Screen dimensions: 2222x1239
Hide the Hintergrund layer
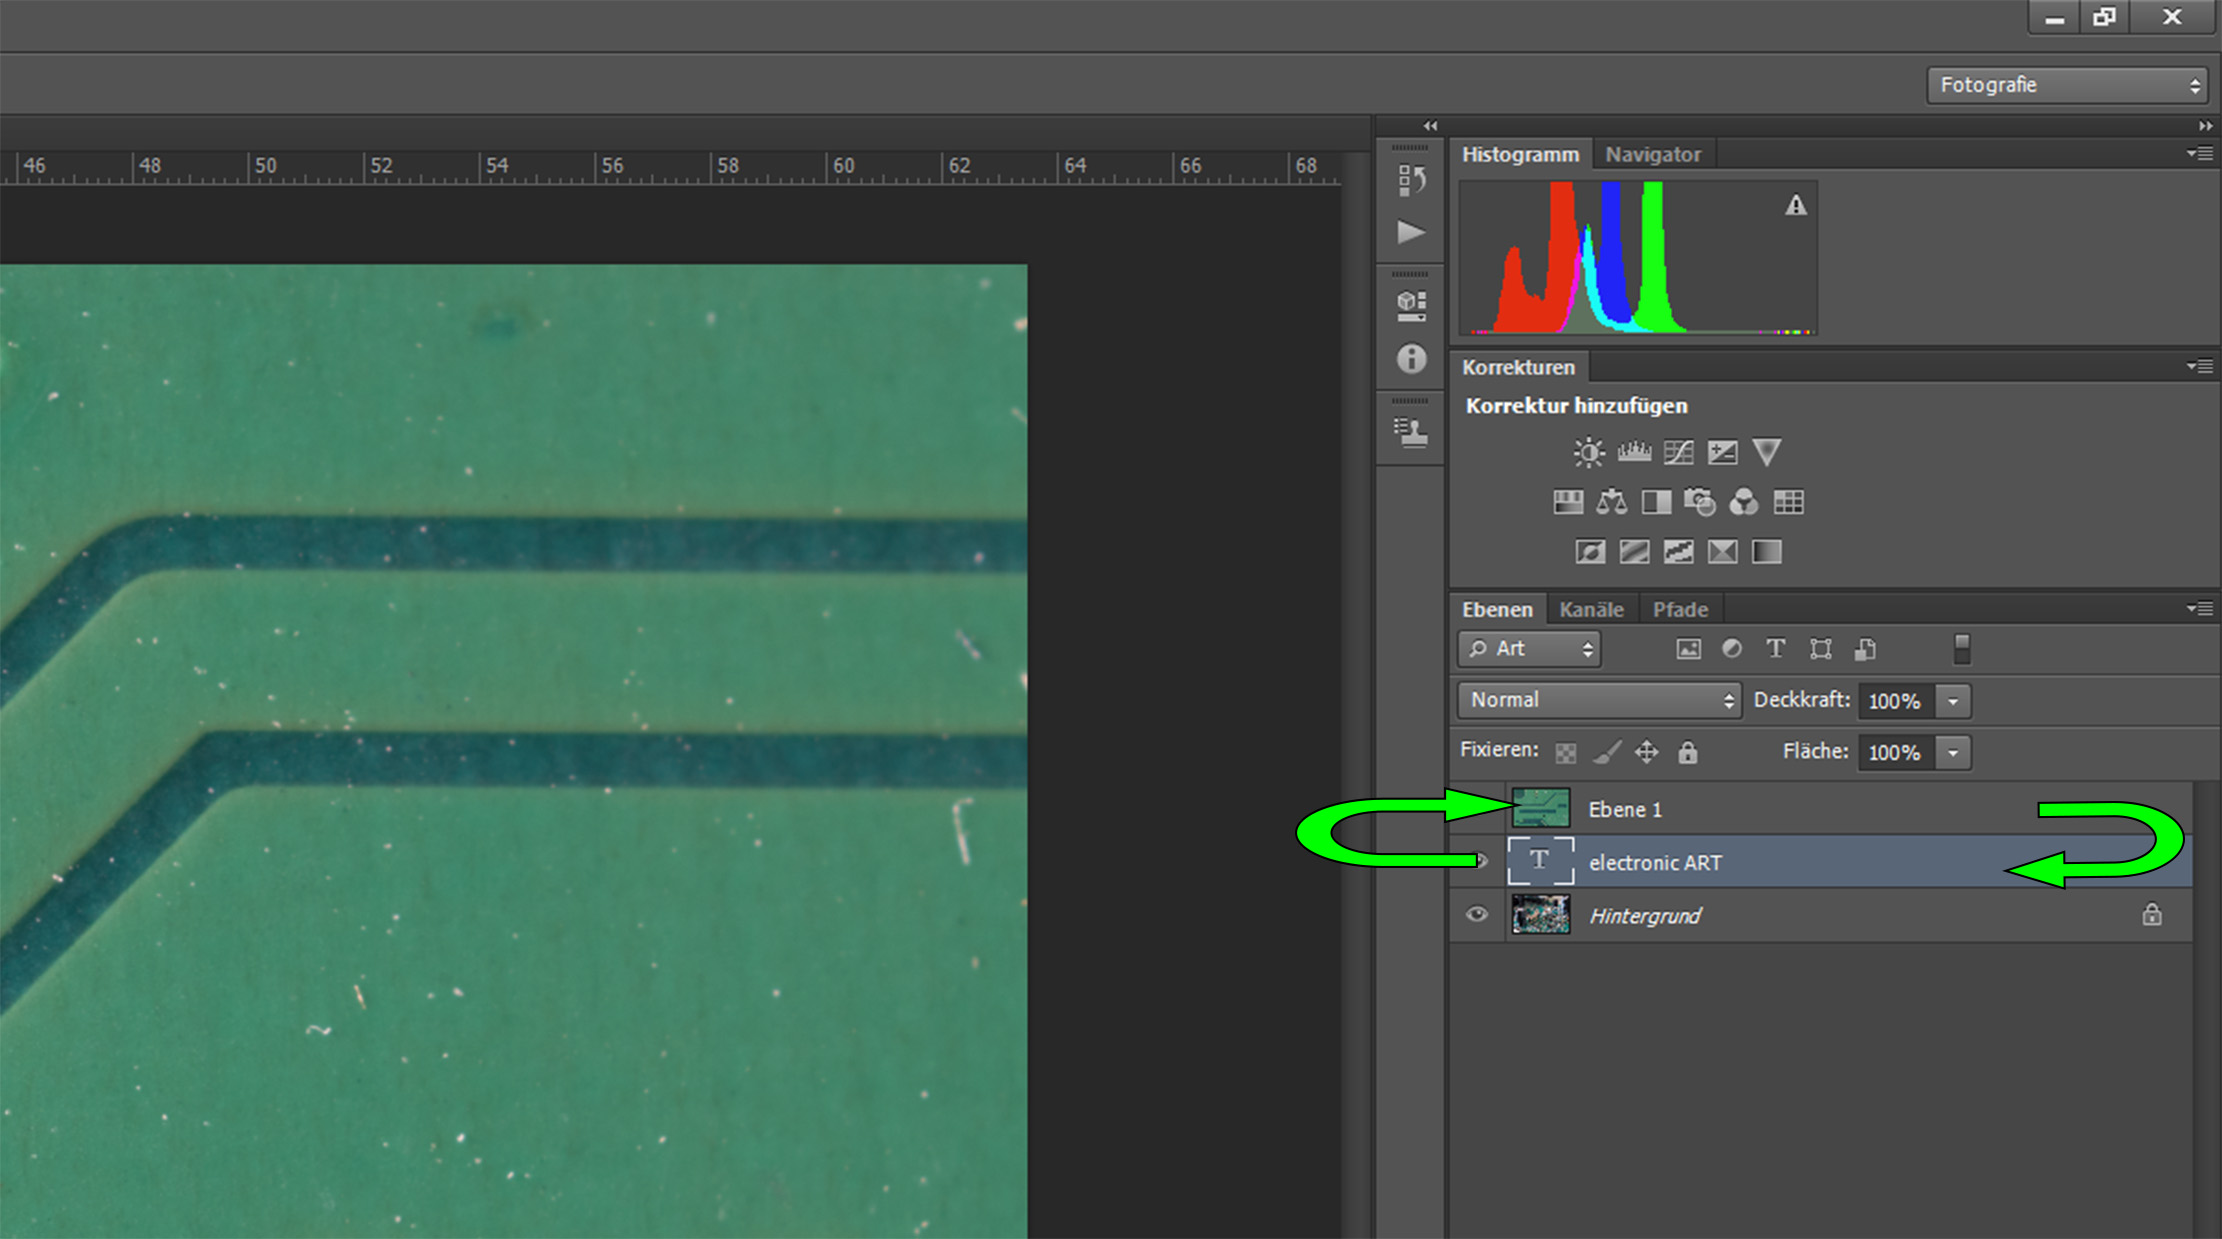pyautogui.click(x=1476, y=915)
